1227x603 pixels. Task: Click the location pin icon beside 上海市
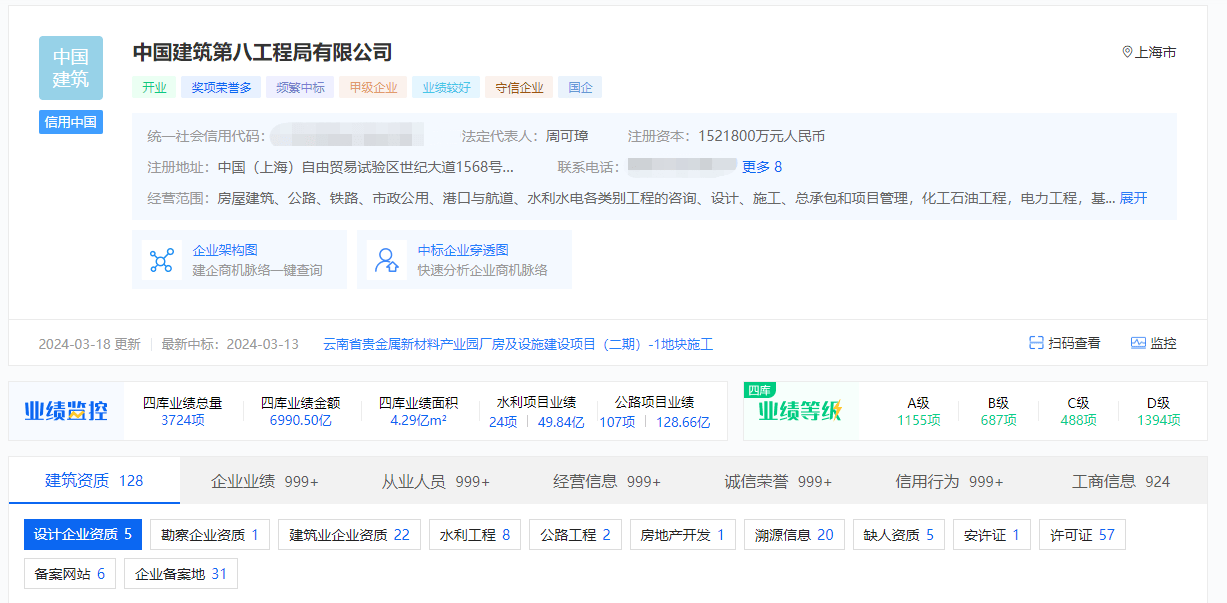1127,52
